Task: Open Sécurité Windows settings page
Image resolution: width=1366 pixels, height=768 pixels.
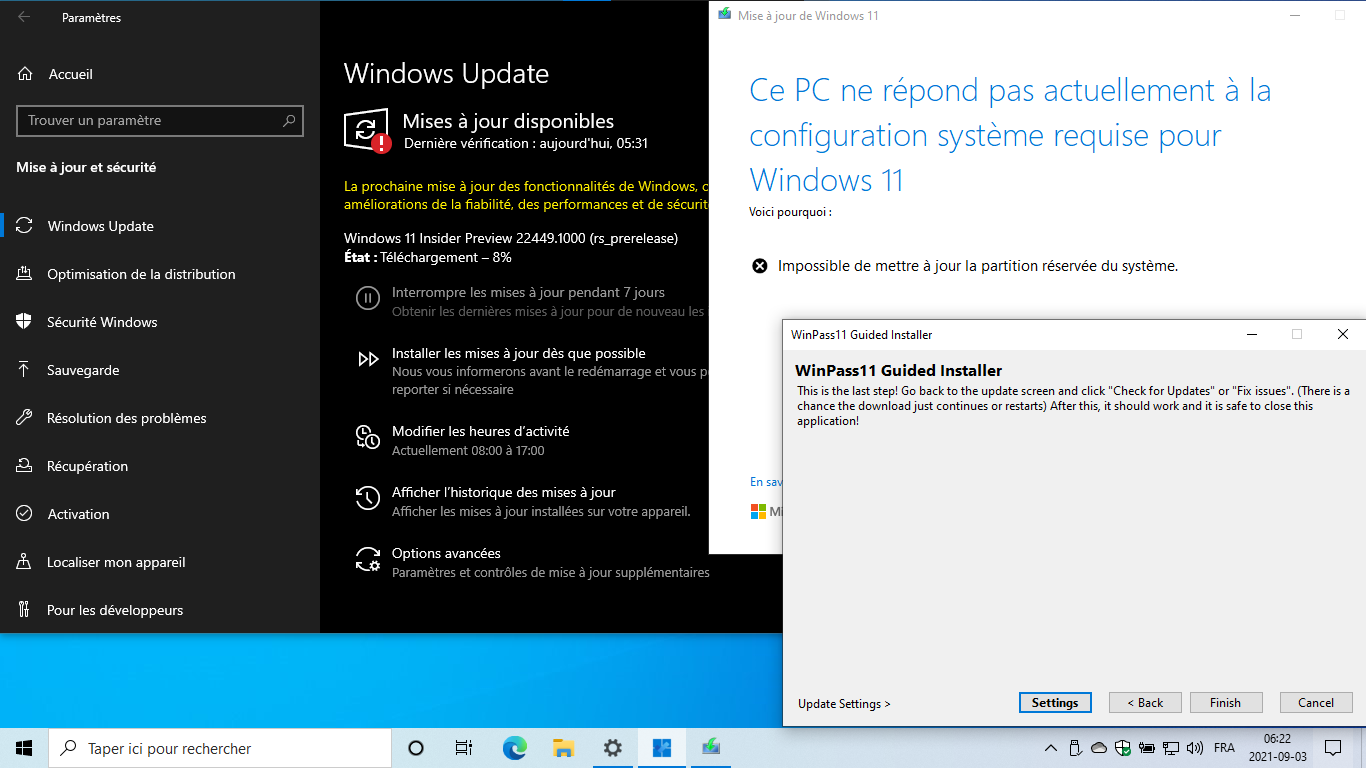Action: [160, 322]
